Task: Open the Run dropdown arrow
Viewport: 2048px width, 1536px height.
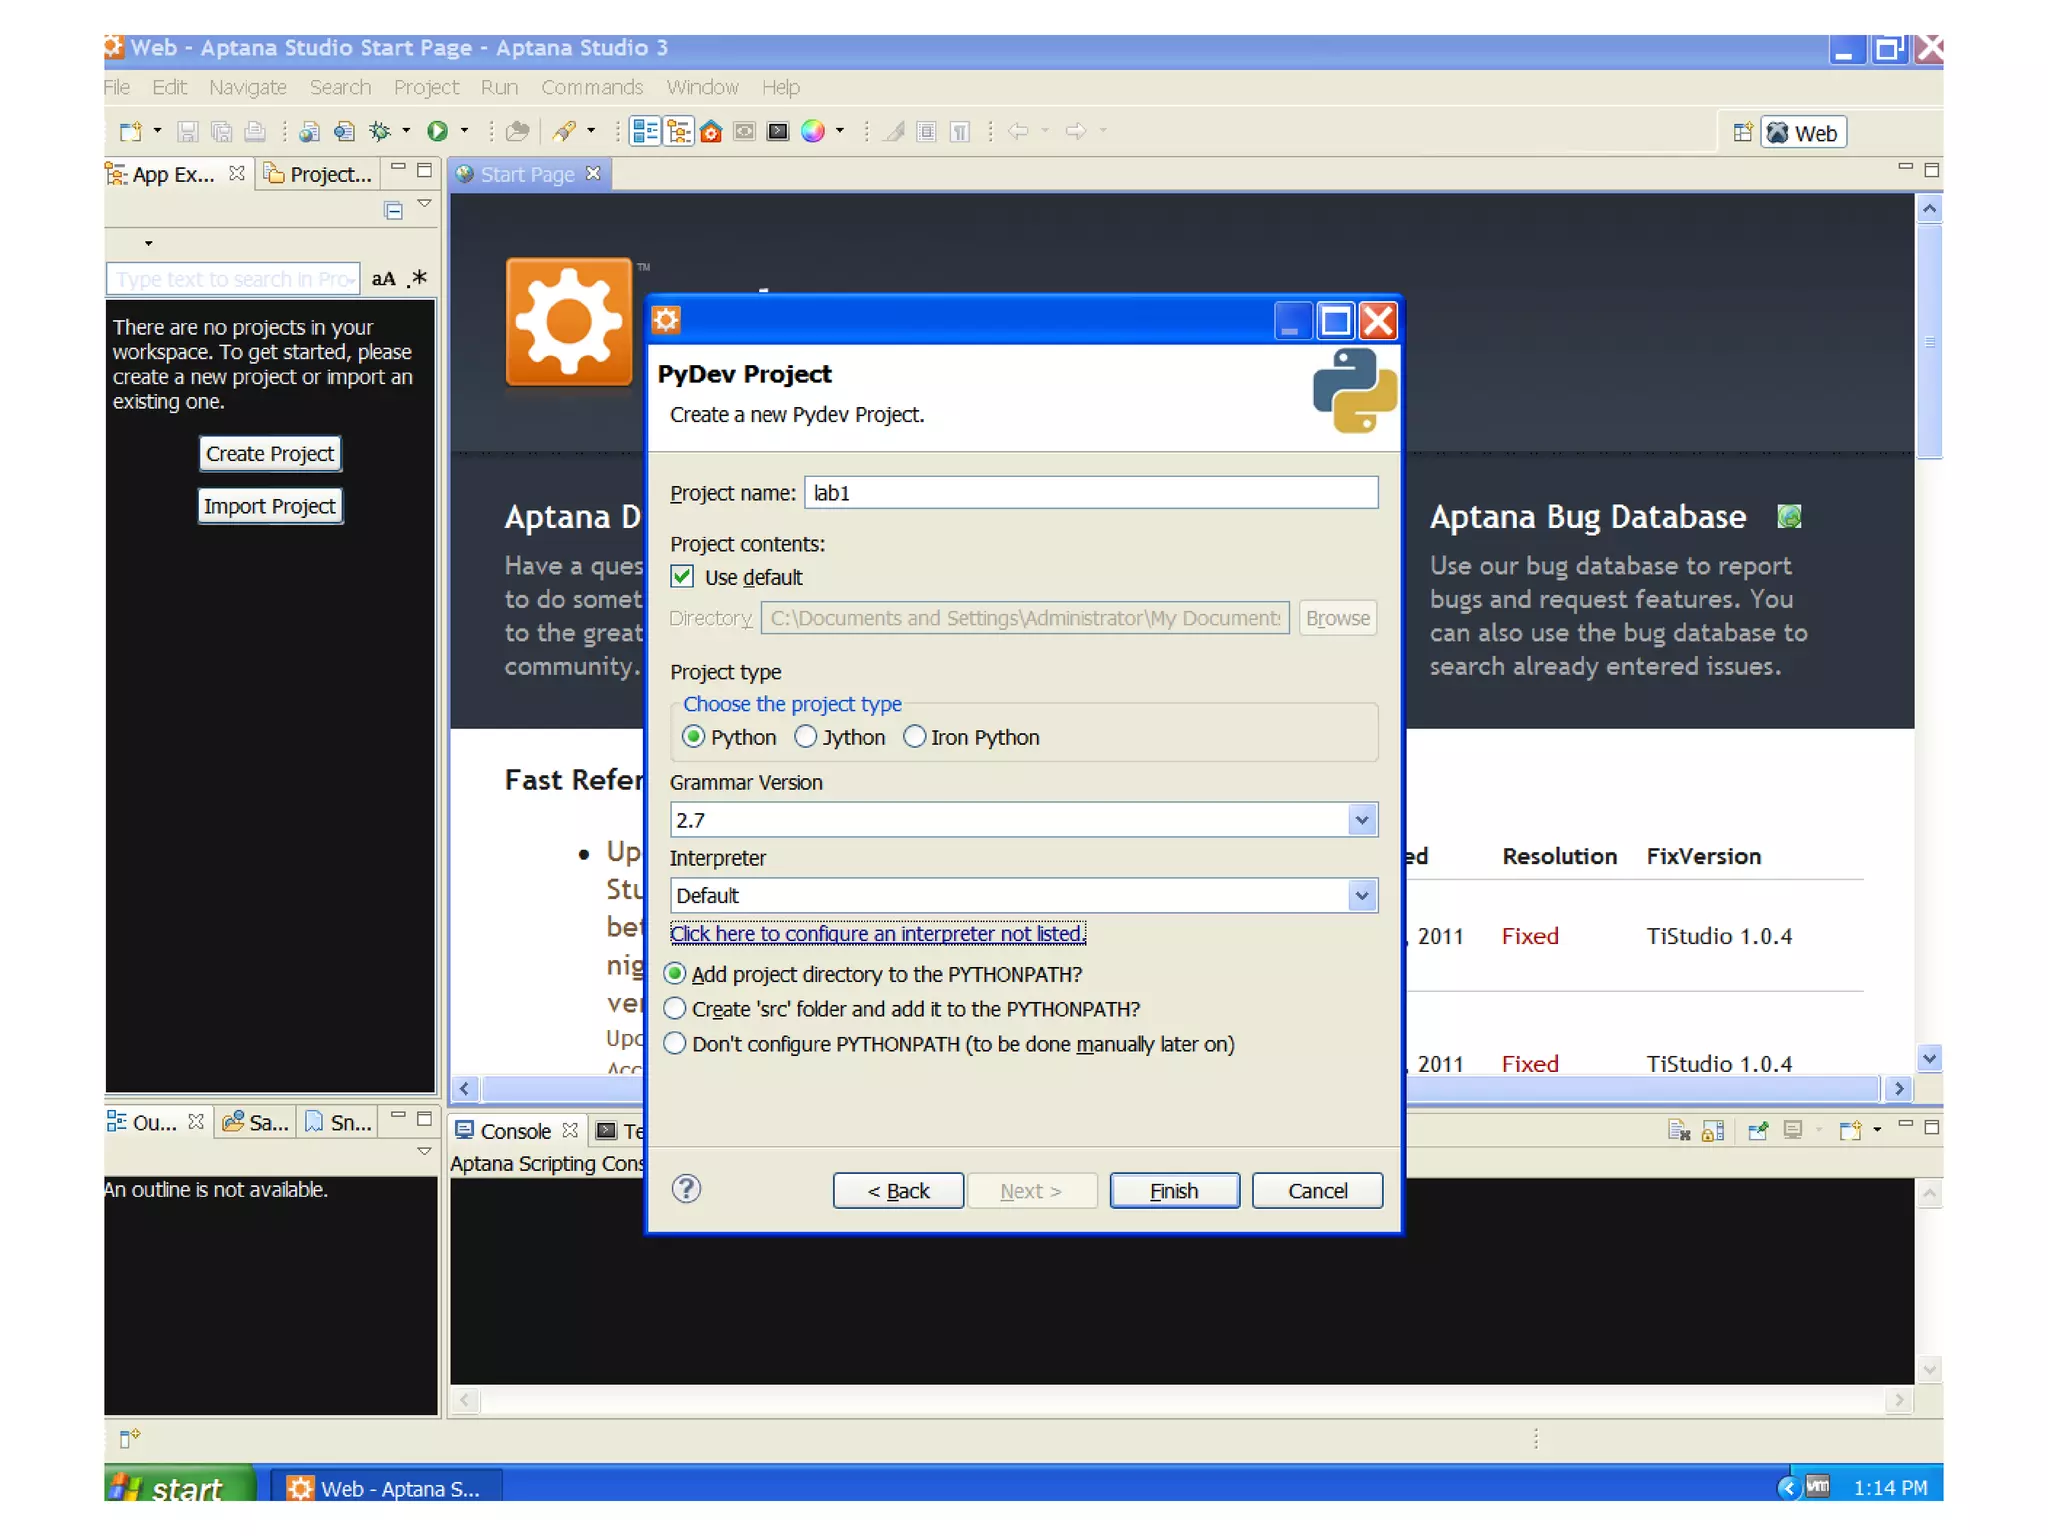Action: pyautogui.click(x=464, y=131)
